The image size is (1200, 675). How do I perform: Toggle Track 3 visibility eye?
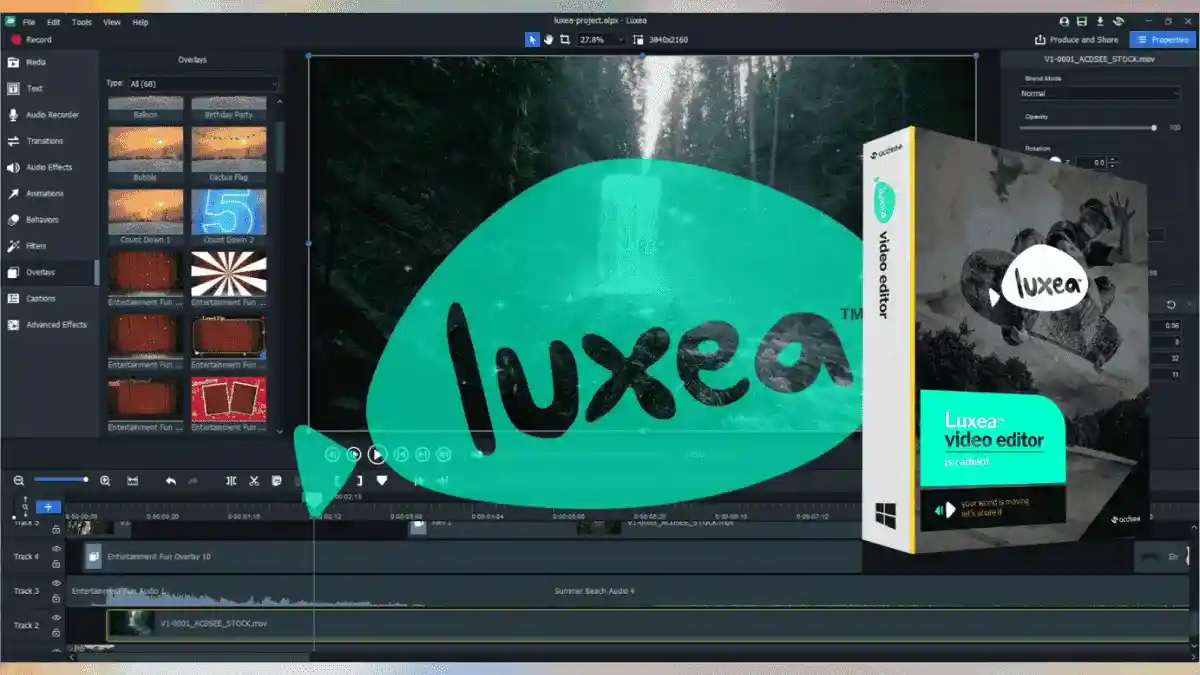[x=56, y=583]
